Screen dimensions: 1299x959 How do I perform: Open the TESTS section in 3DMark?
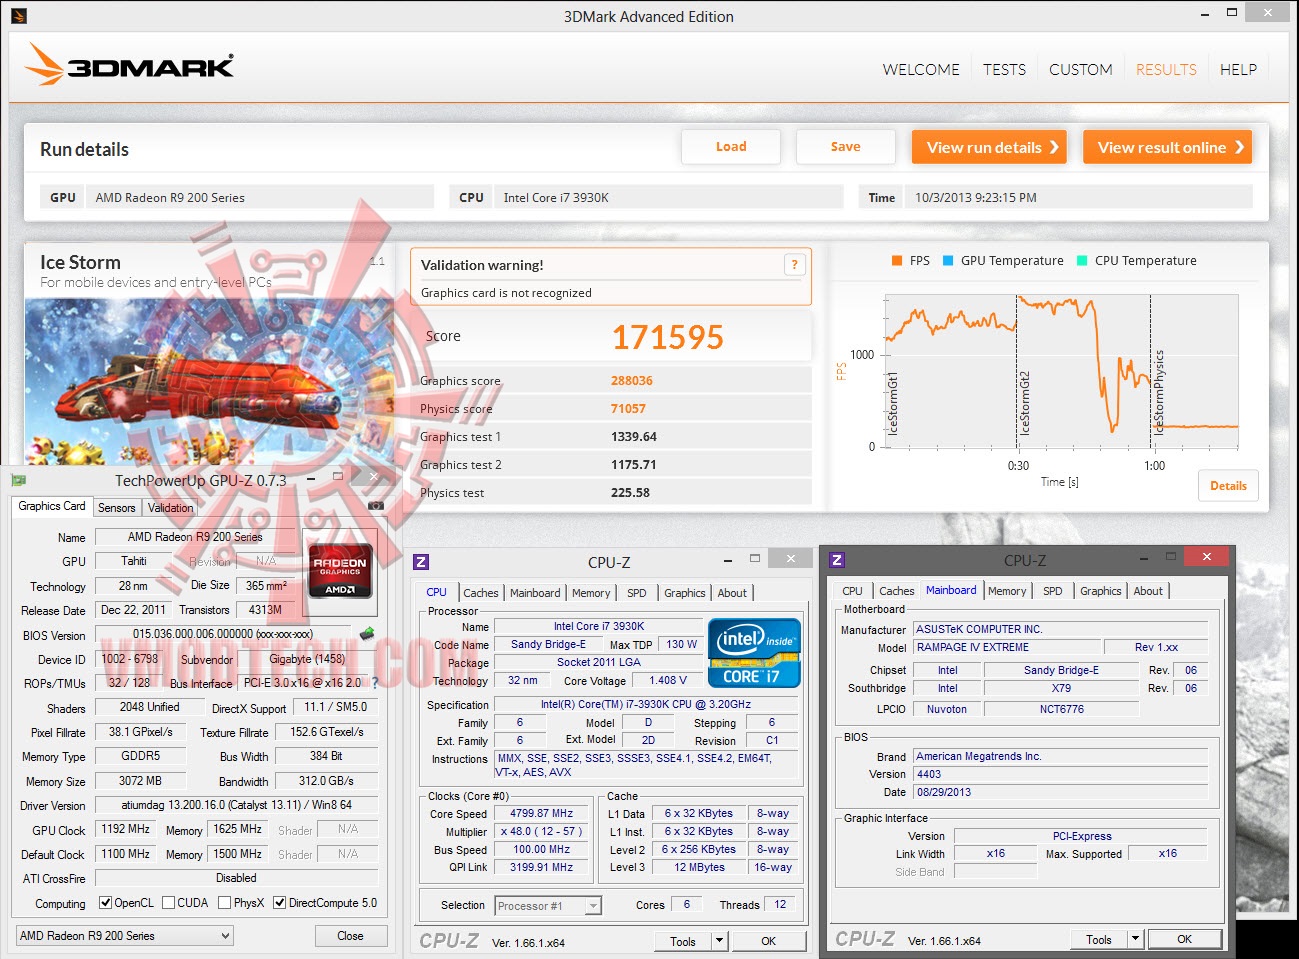tap(1004, 70)
